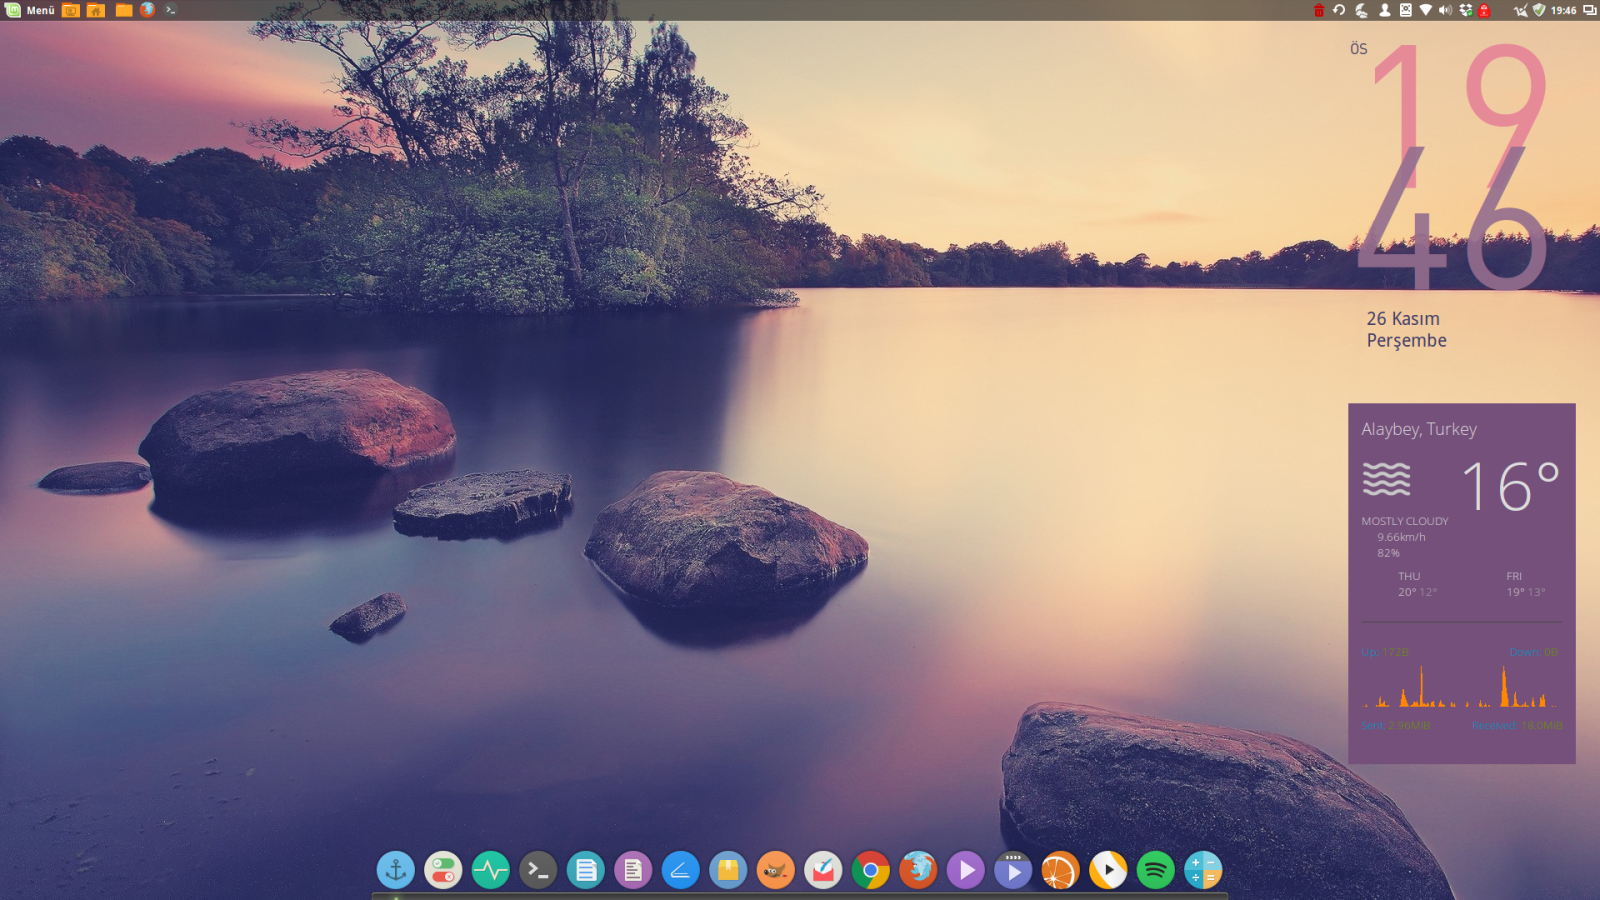Viewport: 1600px width, 900px height.
Task: Open the Menü button in the top panel
Action: tap(30, 10)
